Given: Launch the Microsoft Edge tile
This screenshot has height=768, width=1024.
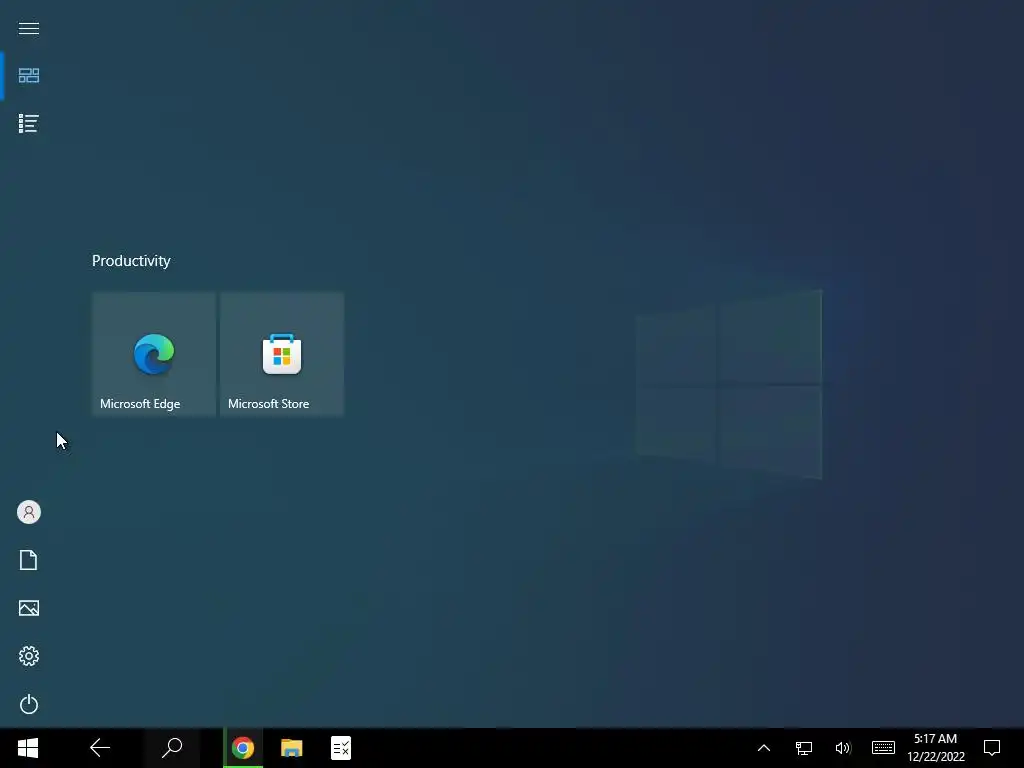Looking at the screenshot, I should (x=153, y=354).
